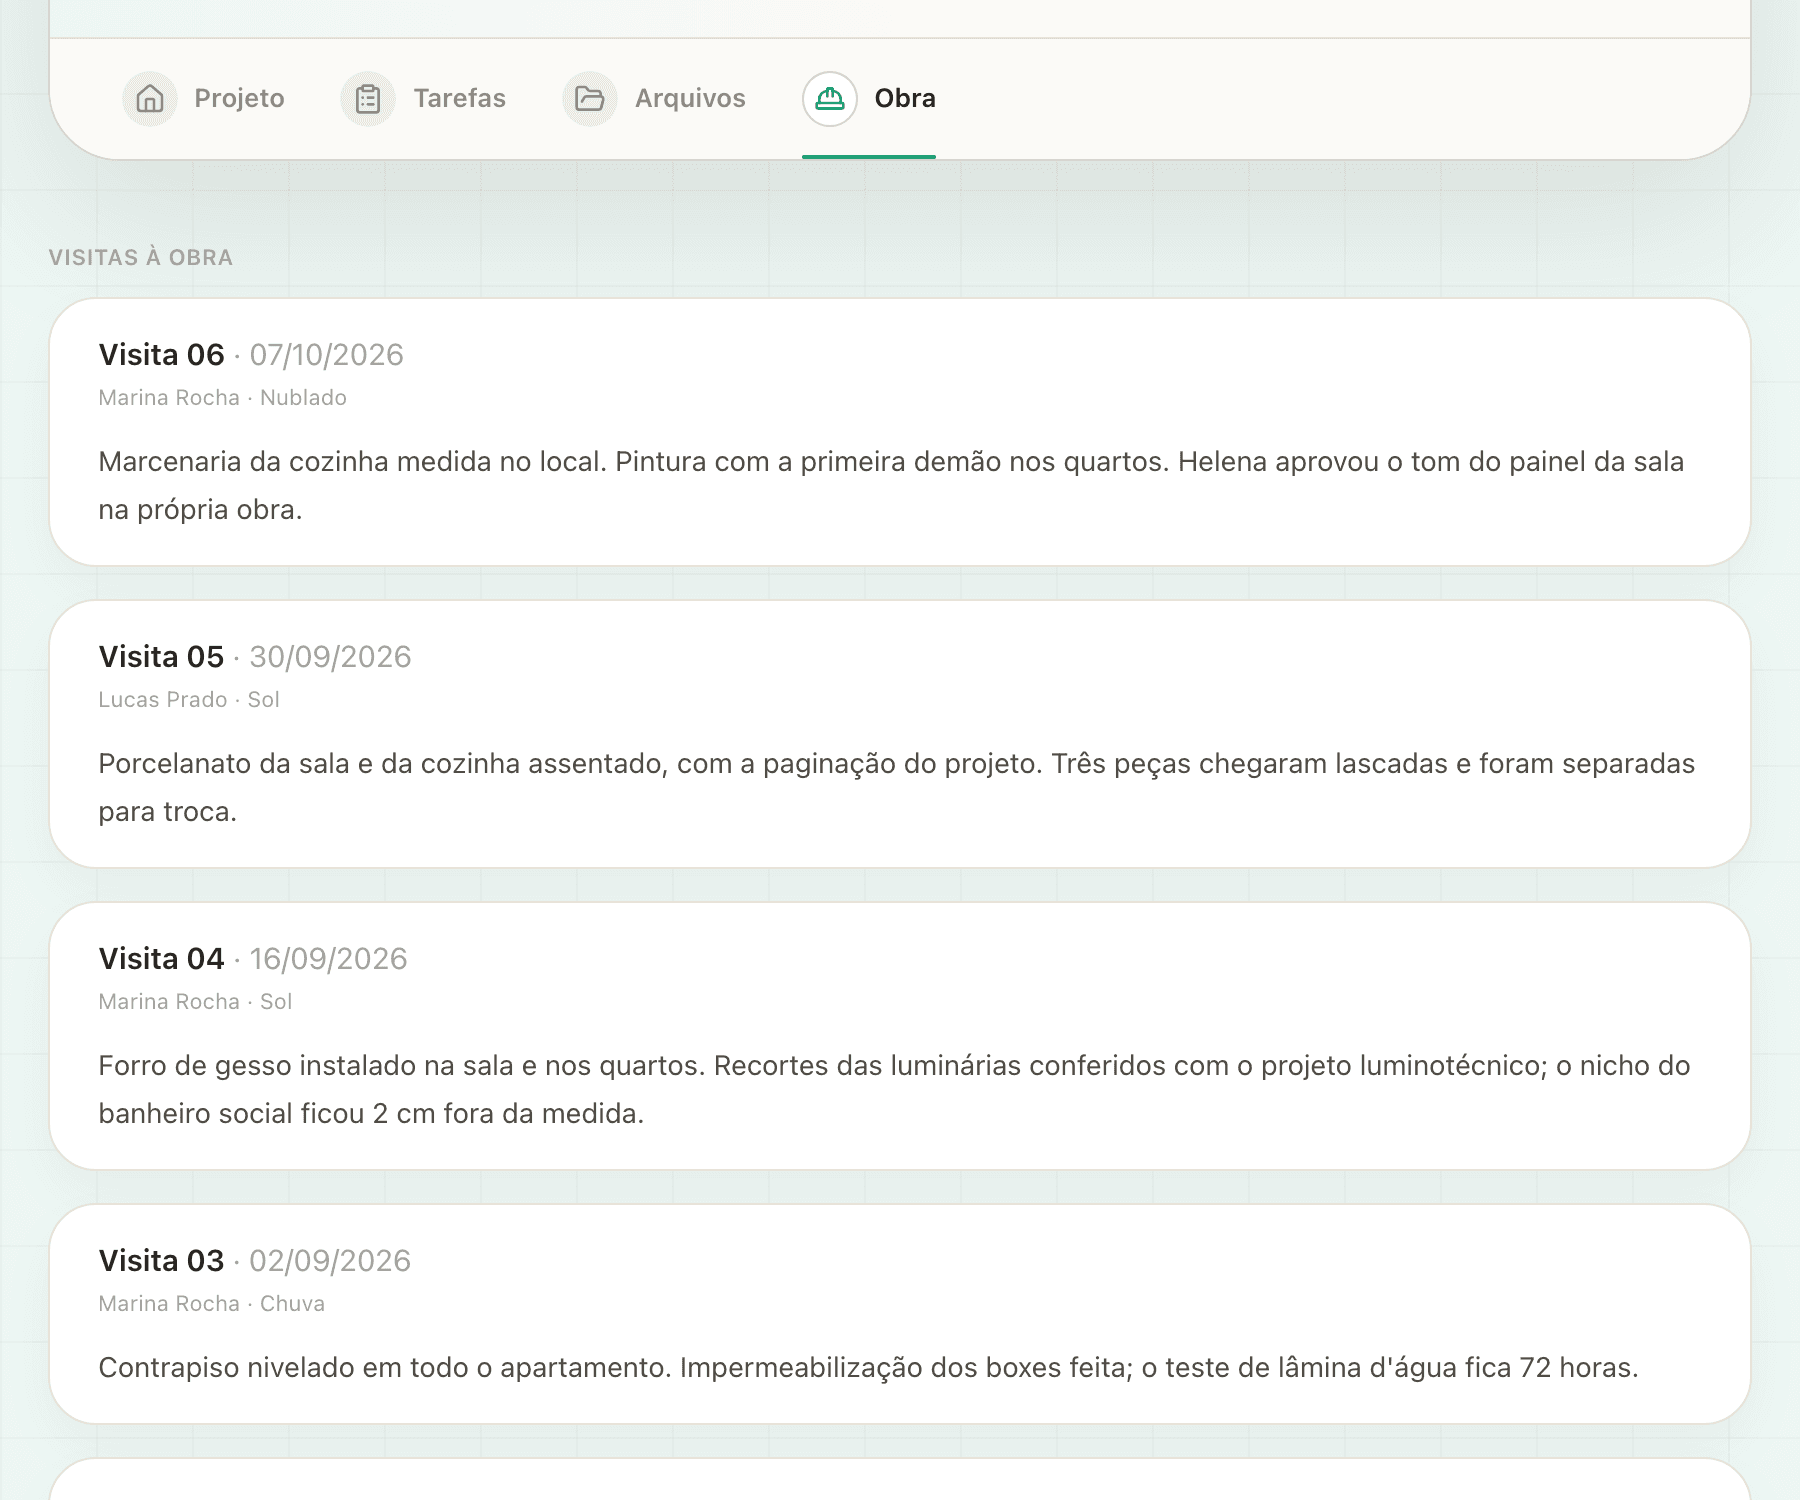Go to the Arquivos tab

pyautogui.click(x=654, y=99)
